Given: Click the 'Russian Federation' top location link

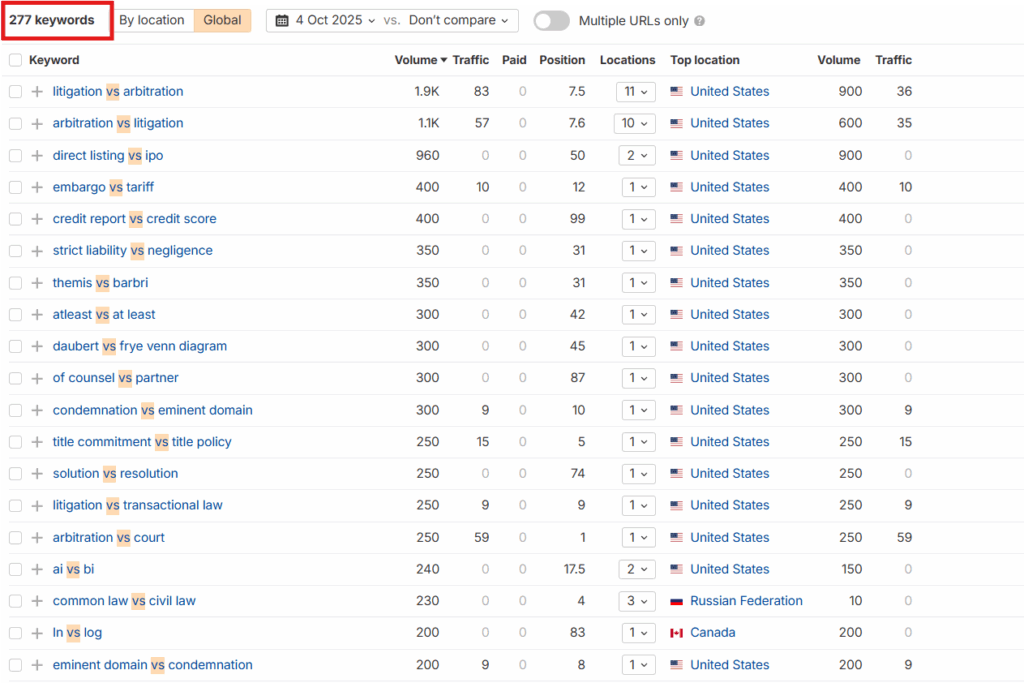Looking at the screenshot, I should (x=746, y=601).
